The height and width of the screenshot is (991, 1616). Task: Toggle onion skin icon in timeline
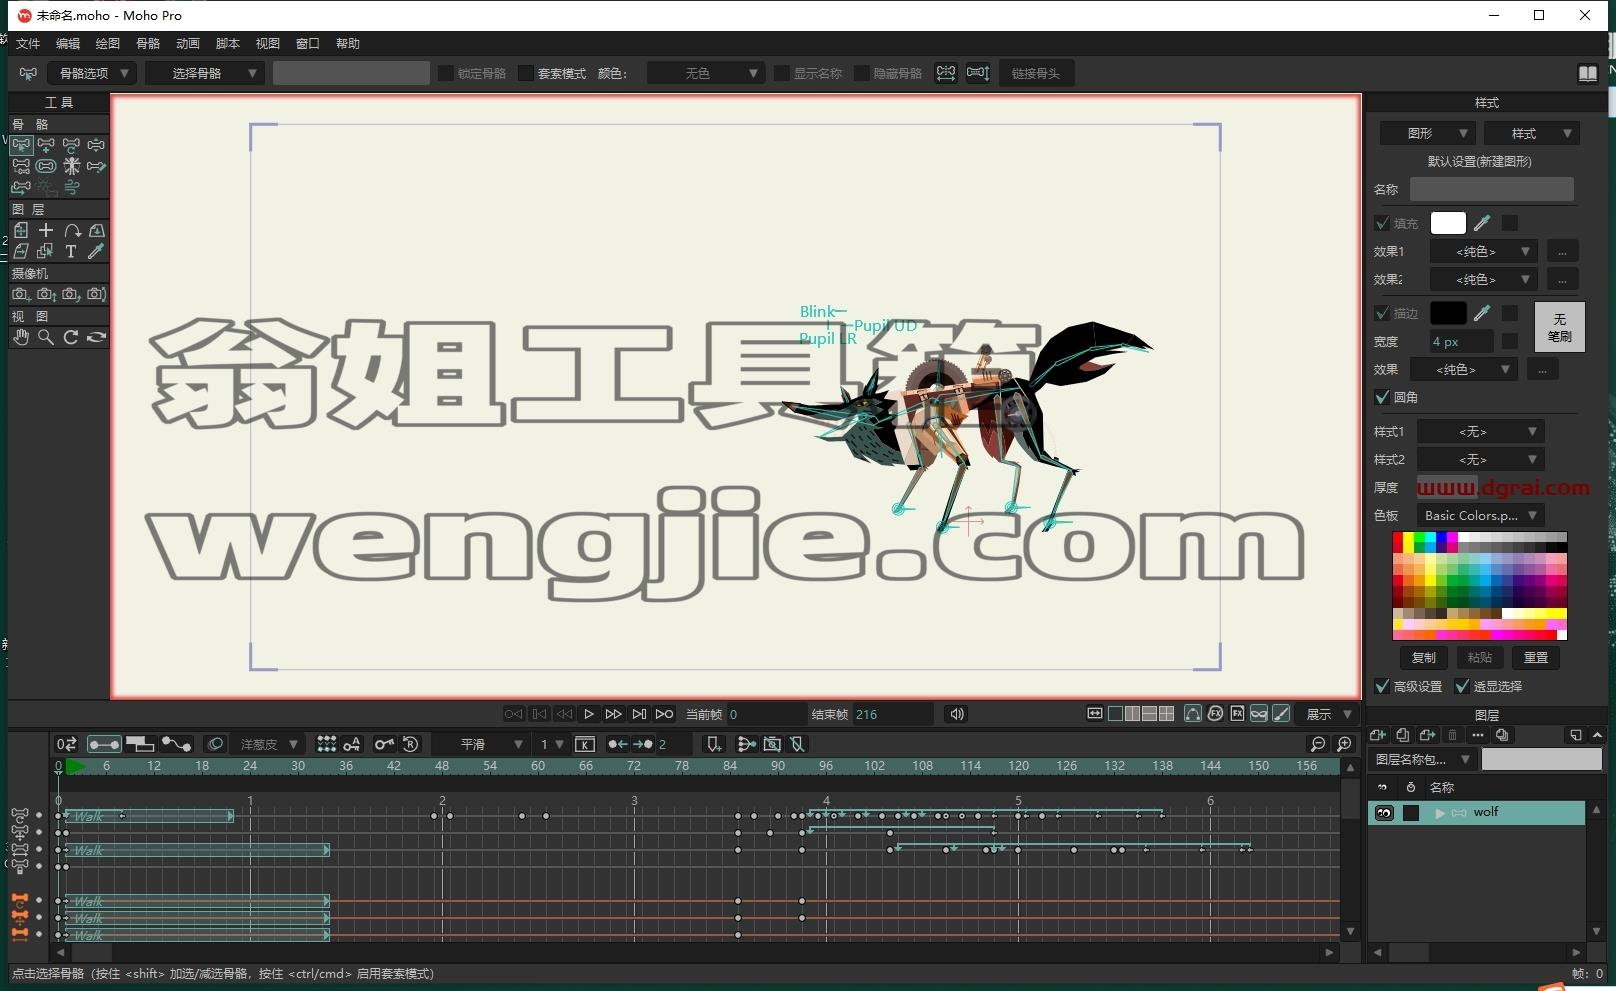click(x=215, y=744)
